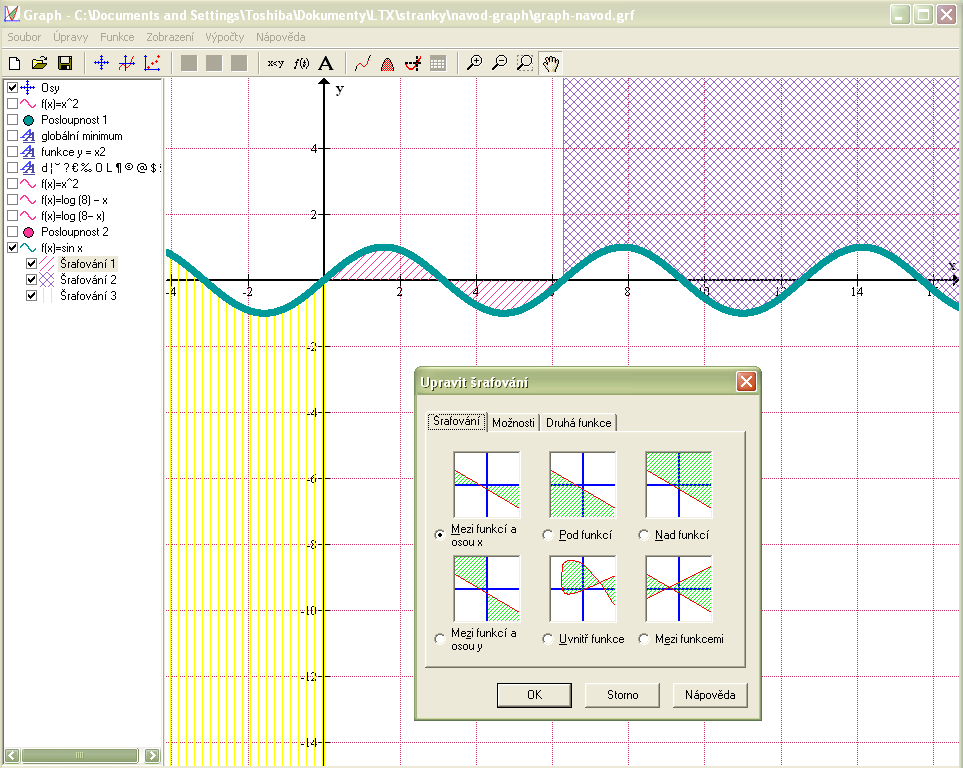The width and height of the screenshot is (963, 768).
Task: Insert a tangent or normal line
Action: click(x=413, y=63)
